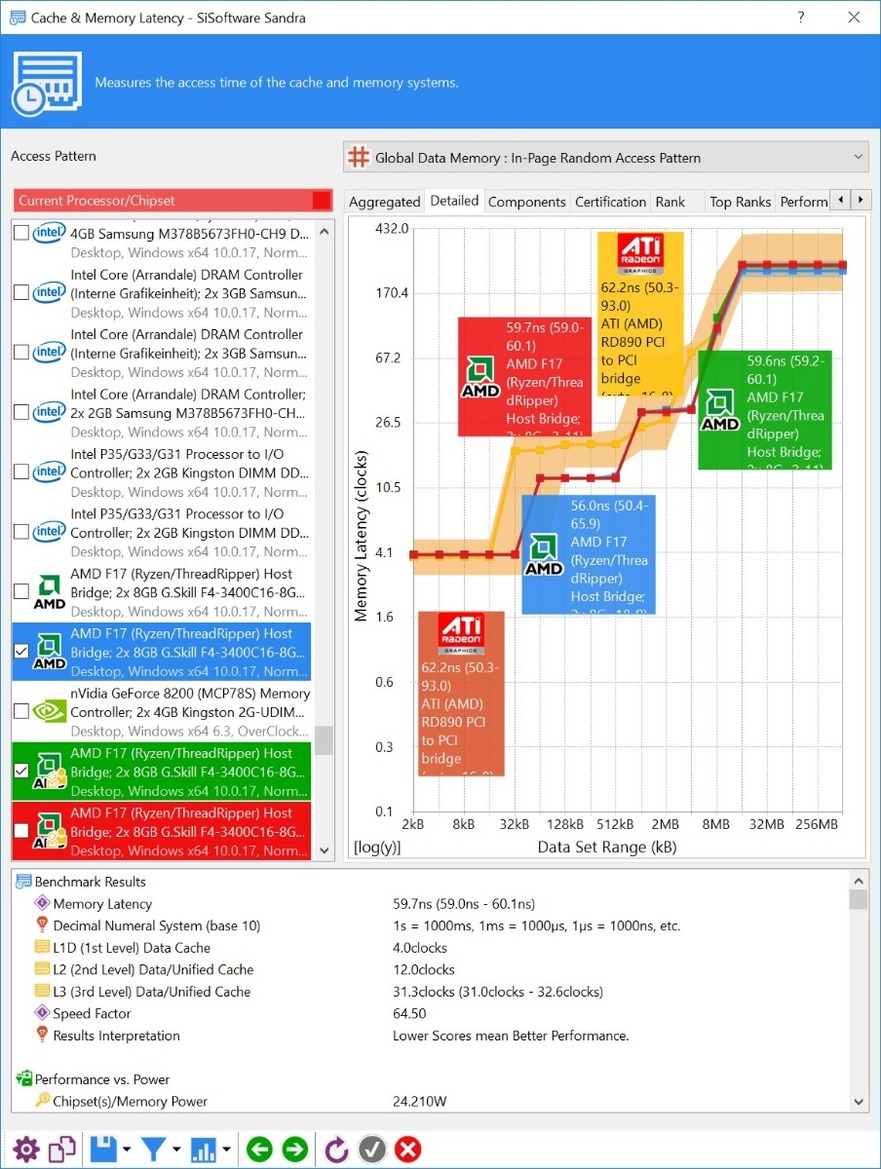881x1169 pixels.
Task: Click the blue 56.0ns AMD chart label
Action: click(589, 554)
